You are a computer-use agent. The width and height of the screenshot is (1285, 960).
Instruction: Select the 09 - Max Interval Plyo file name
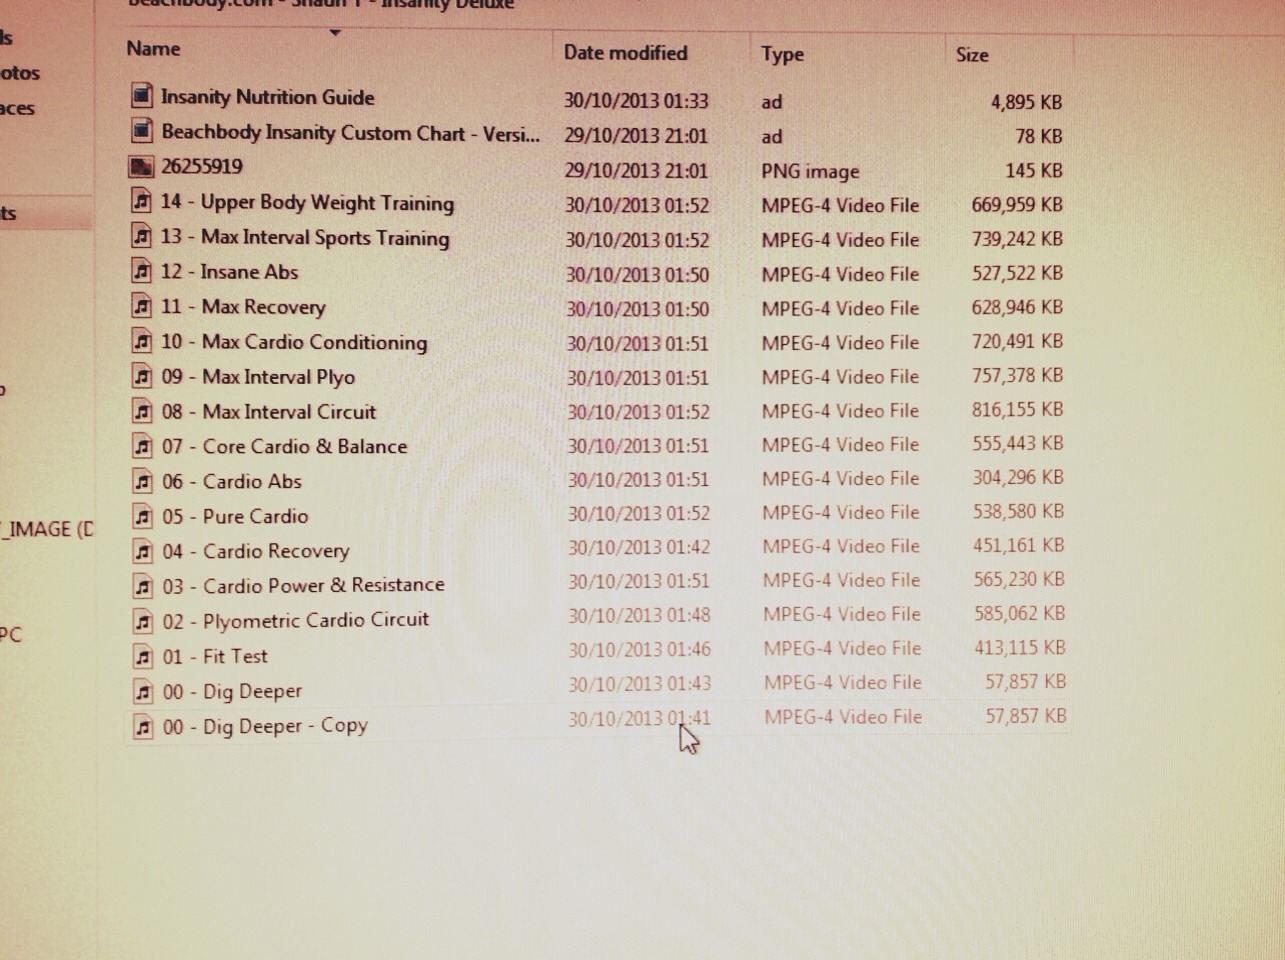pos(258,377)
